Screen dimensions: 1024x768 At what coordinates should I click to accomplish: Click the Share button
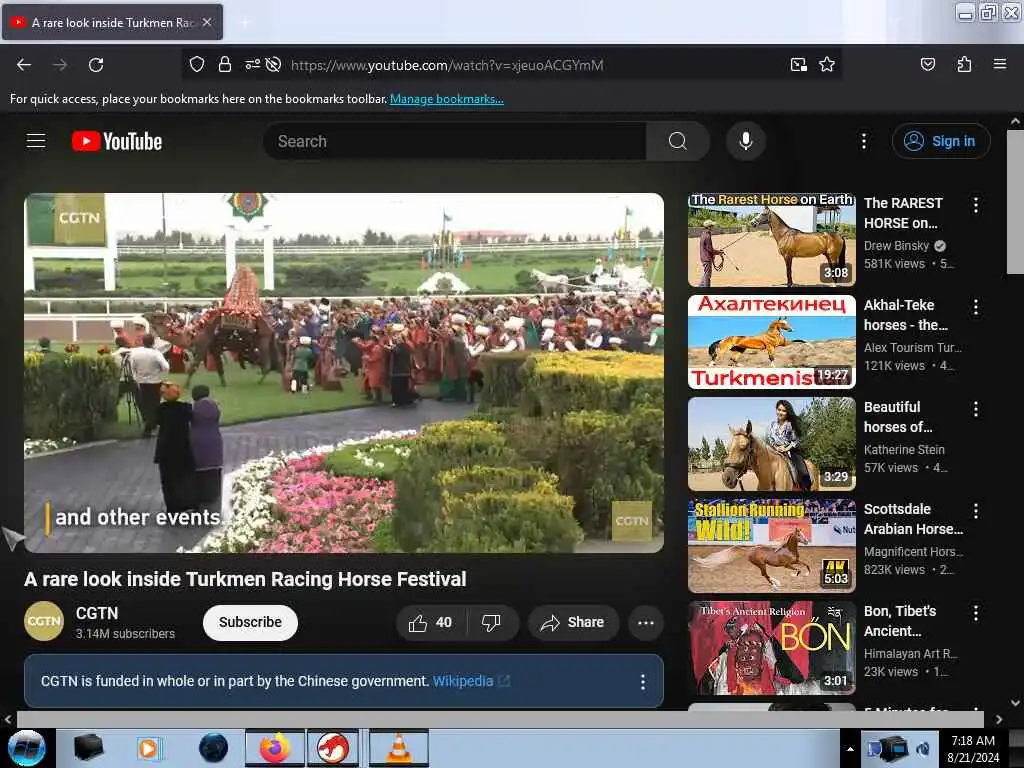[572, 623]
